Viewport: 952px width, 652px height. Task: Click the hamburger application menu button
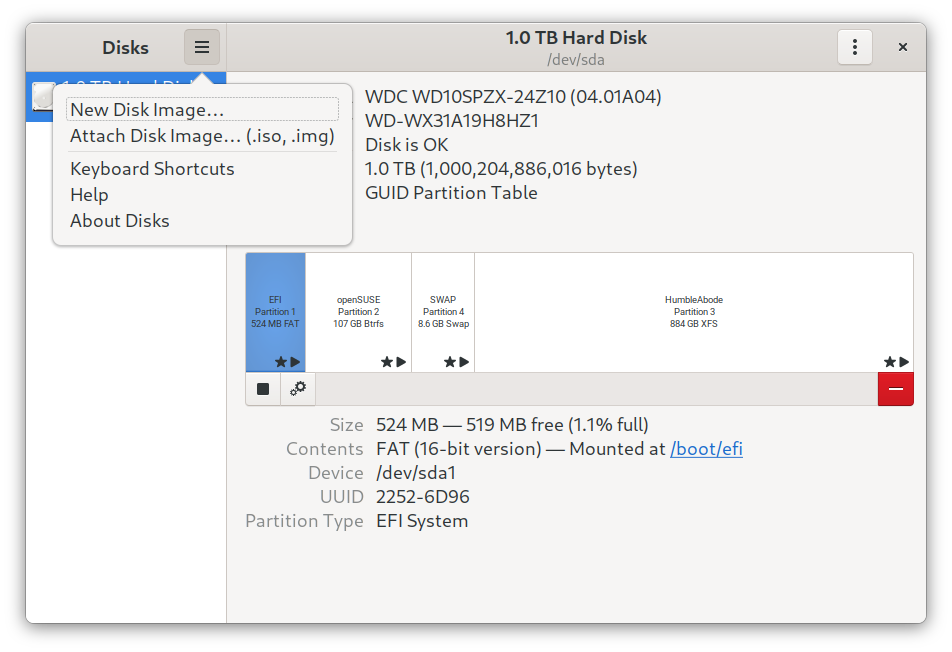202,47
